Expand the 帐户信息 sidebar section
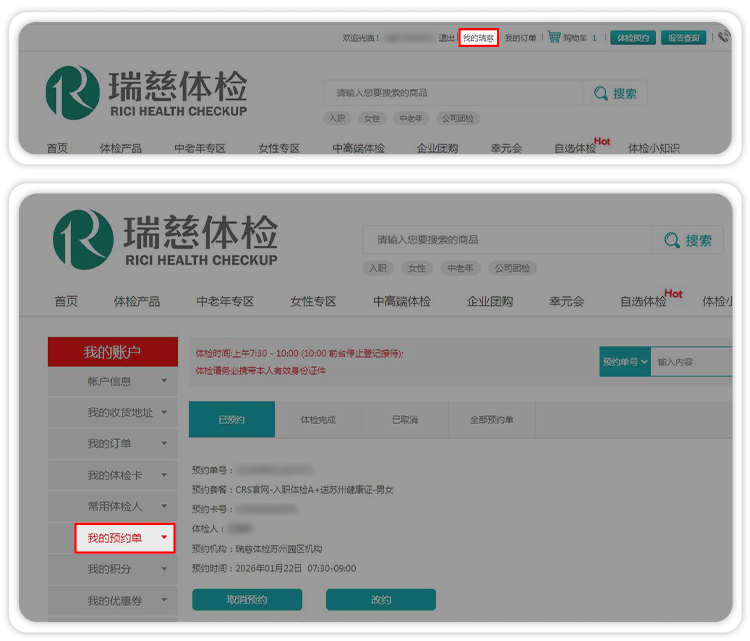750x641 pixels. tap(164, 381)
